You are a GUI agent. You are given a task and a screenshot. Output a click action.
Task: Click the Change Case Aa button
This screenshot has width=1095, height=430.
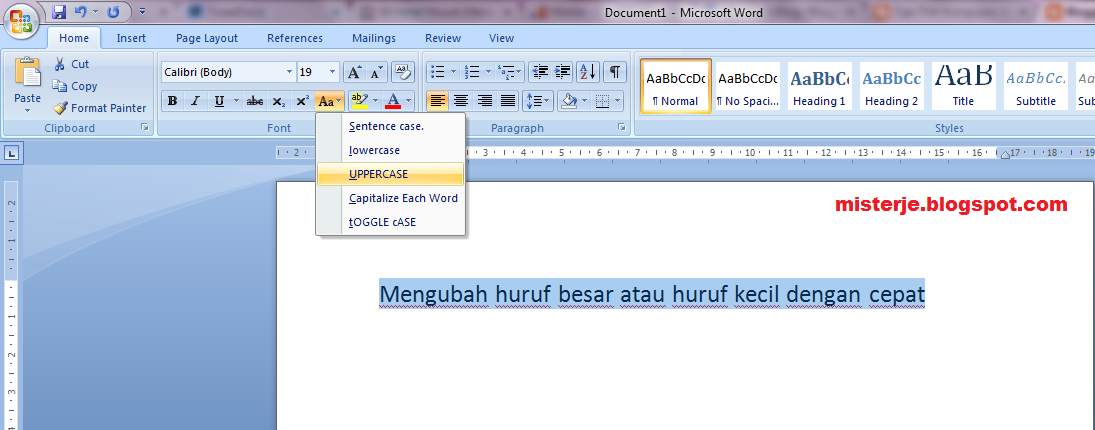click(x=330, y=101)
